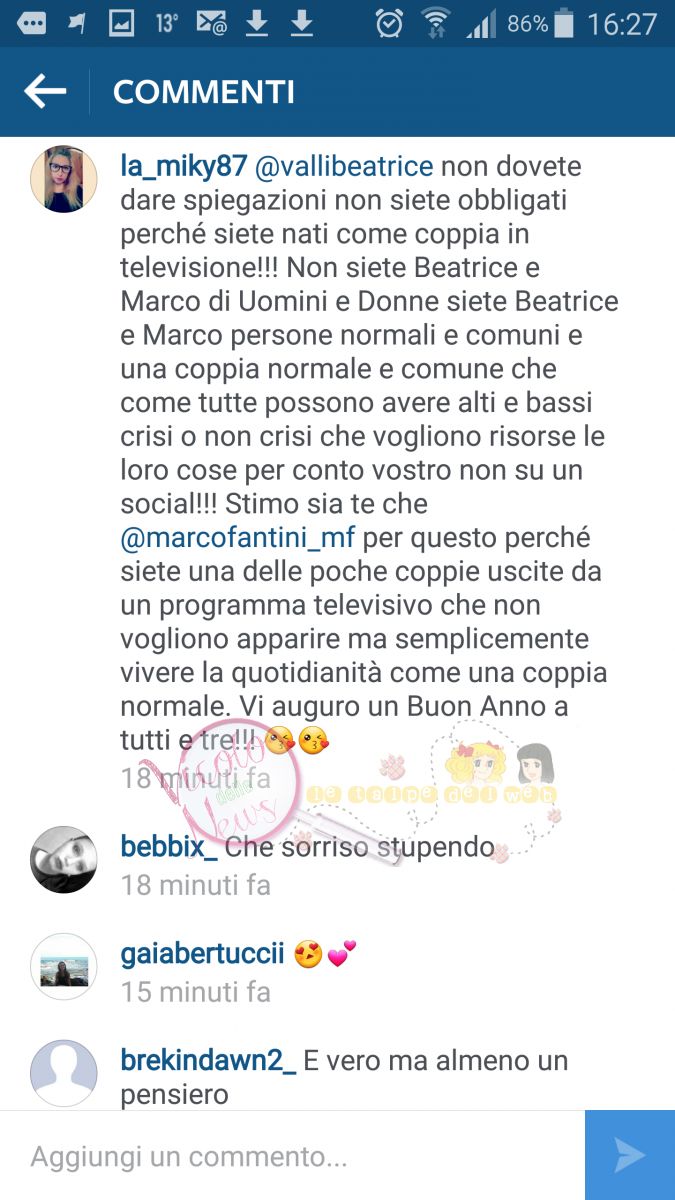Viewport: 675px width, 1200px height.
Task: Tap the chat bubble notification icon
Action: pyautogui.click(x=31, y=23)
